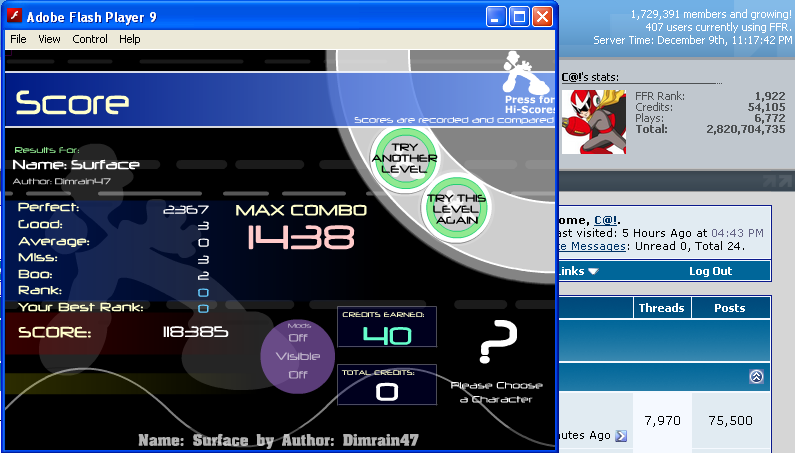Click the Try Another Level circle button
The width and height of the screenshot is (795, 453).
click(400, 156)
